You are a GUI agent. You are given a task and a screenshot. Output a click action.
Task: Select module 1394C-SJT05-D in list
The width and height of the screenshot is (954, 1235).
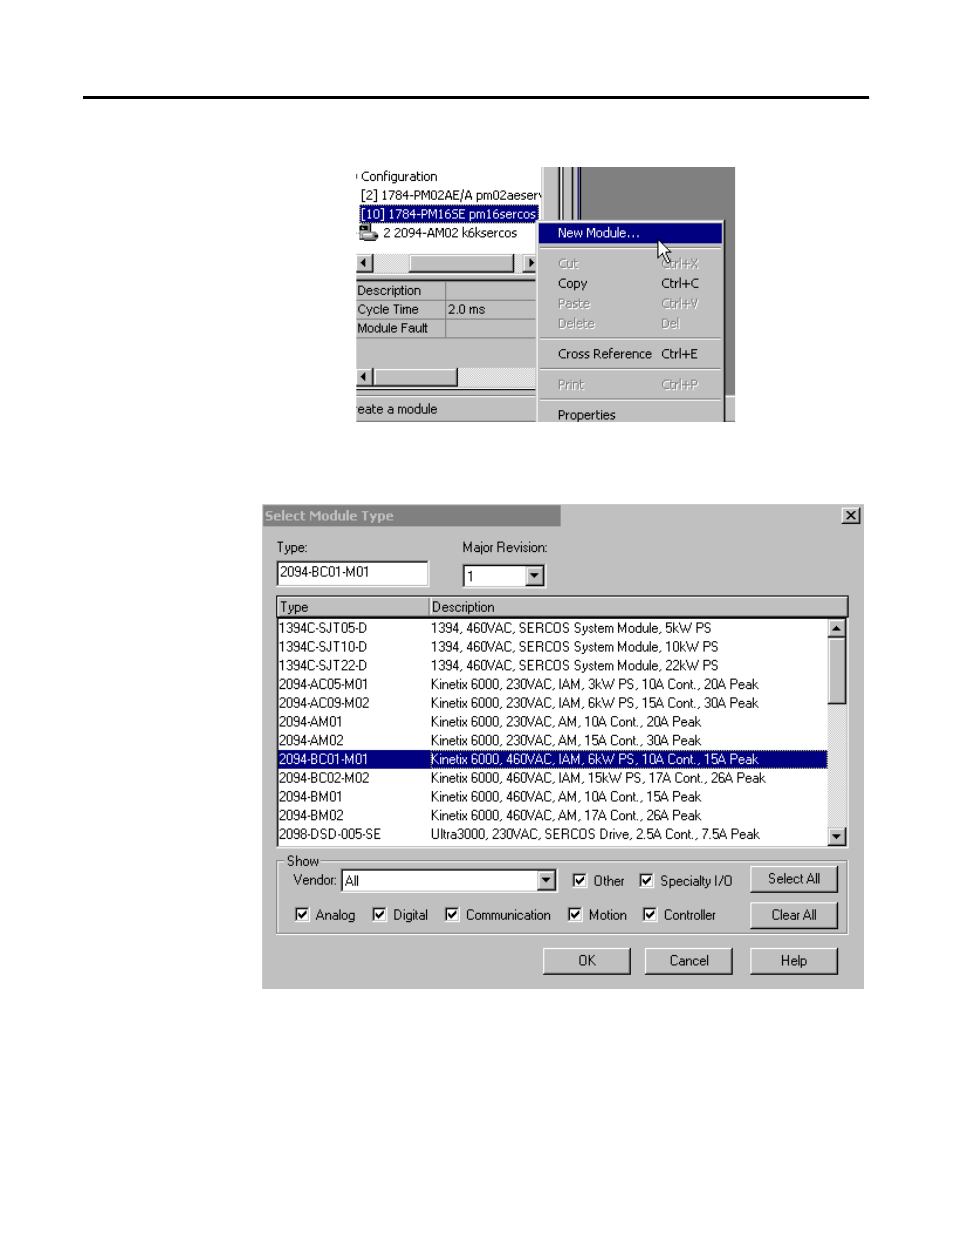click(x=552, y=628)
